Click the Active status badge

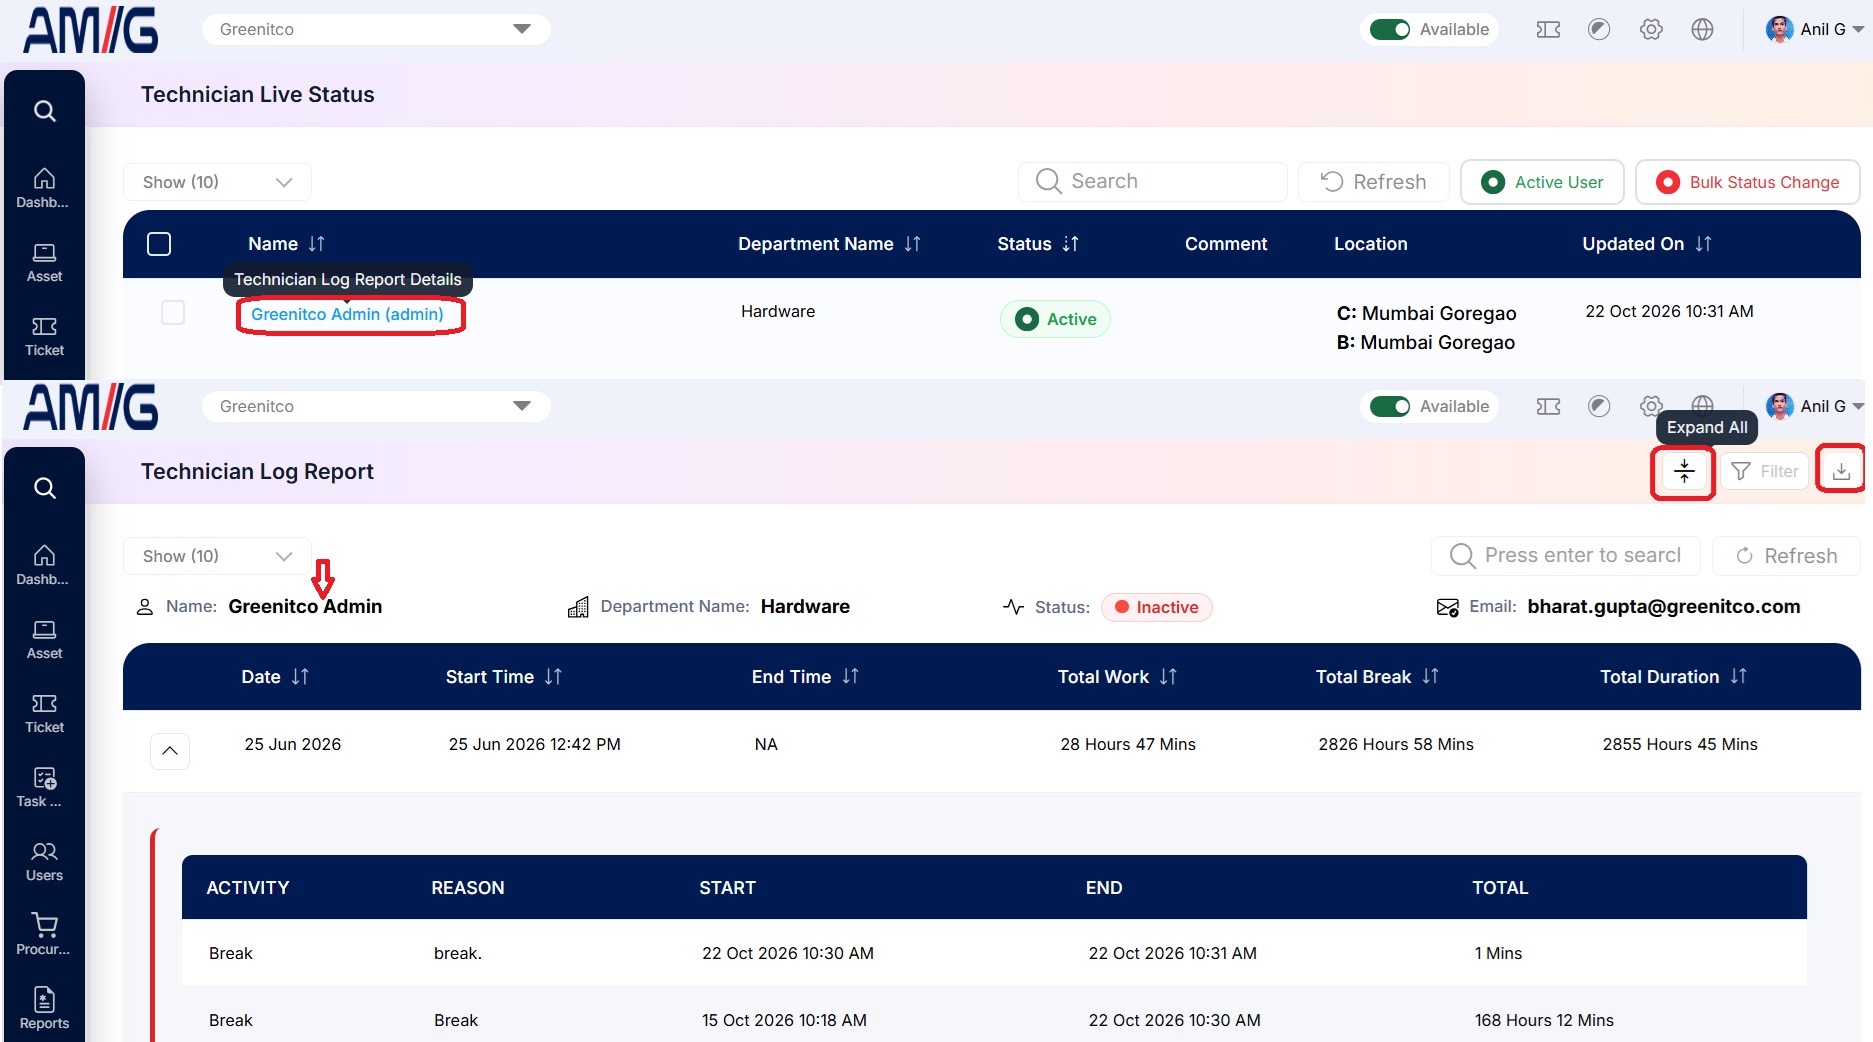(1055, 319)
